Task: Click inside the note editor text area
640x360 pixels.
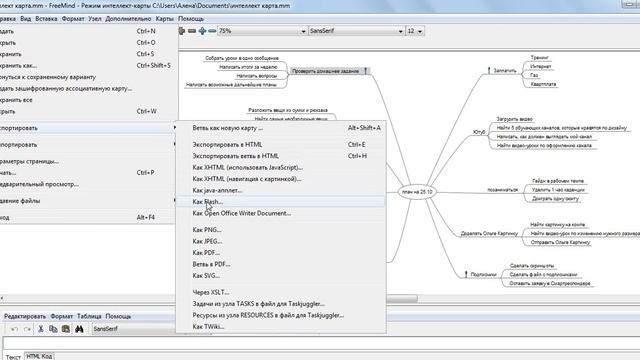Action: (x=321, y=343)
